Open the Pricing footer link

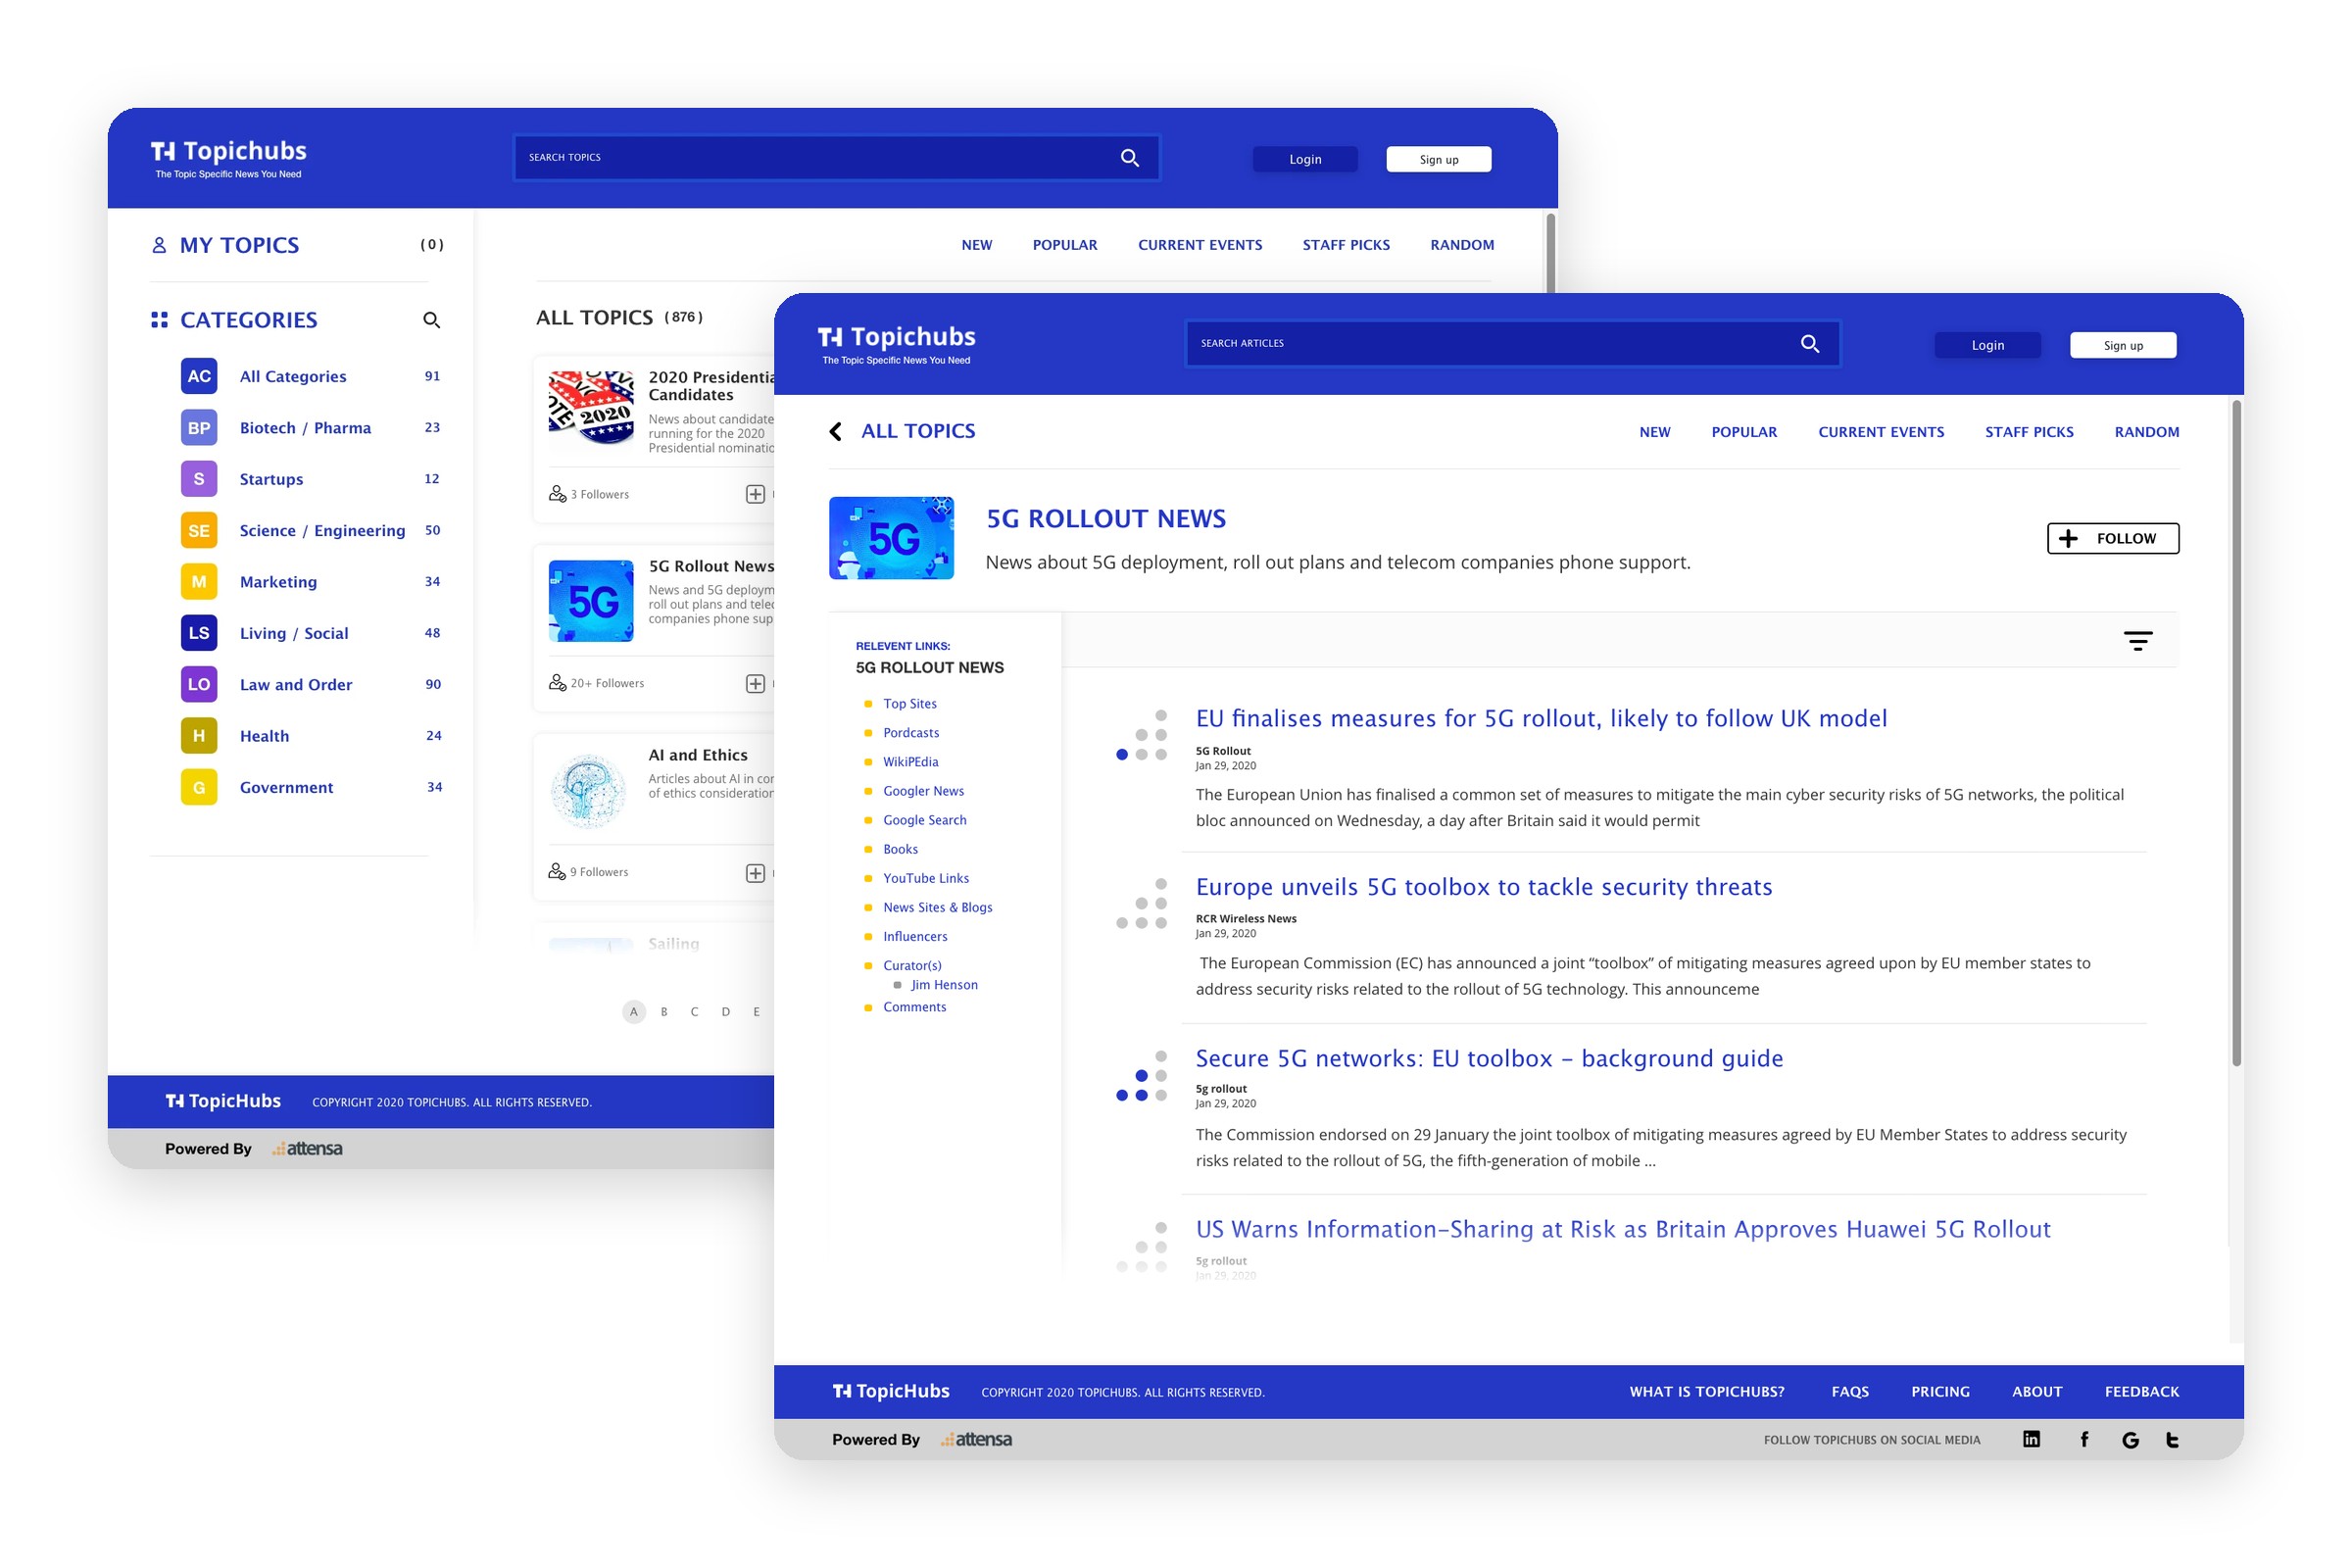point(1940,1391)
